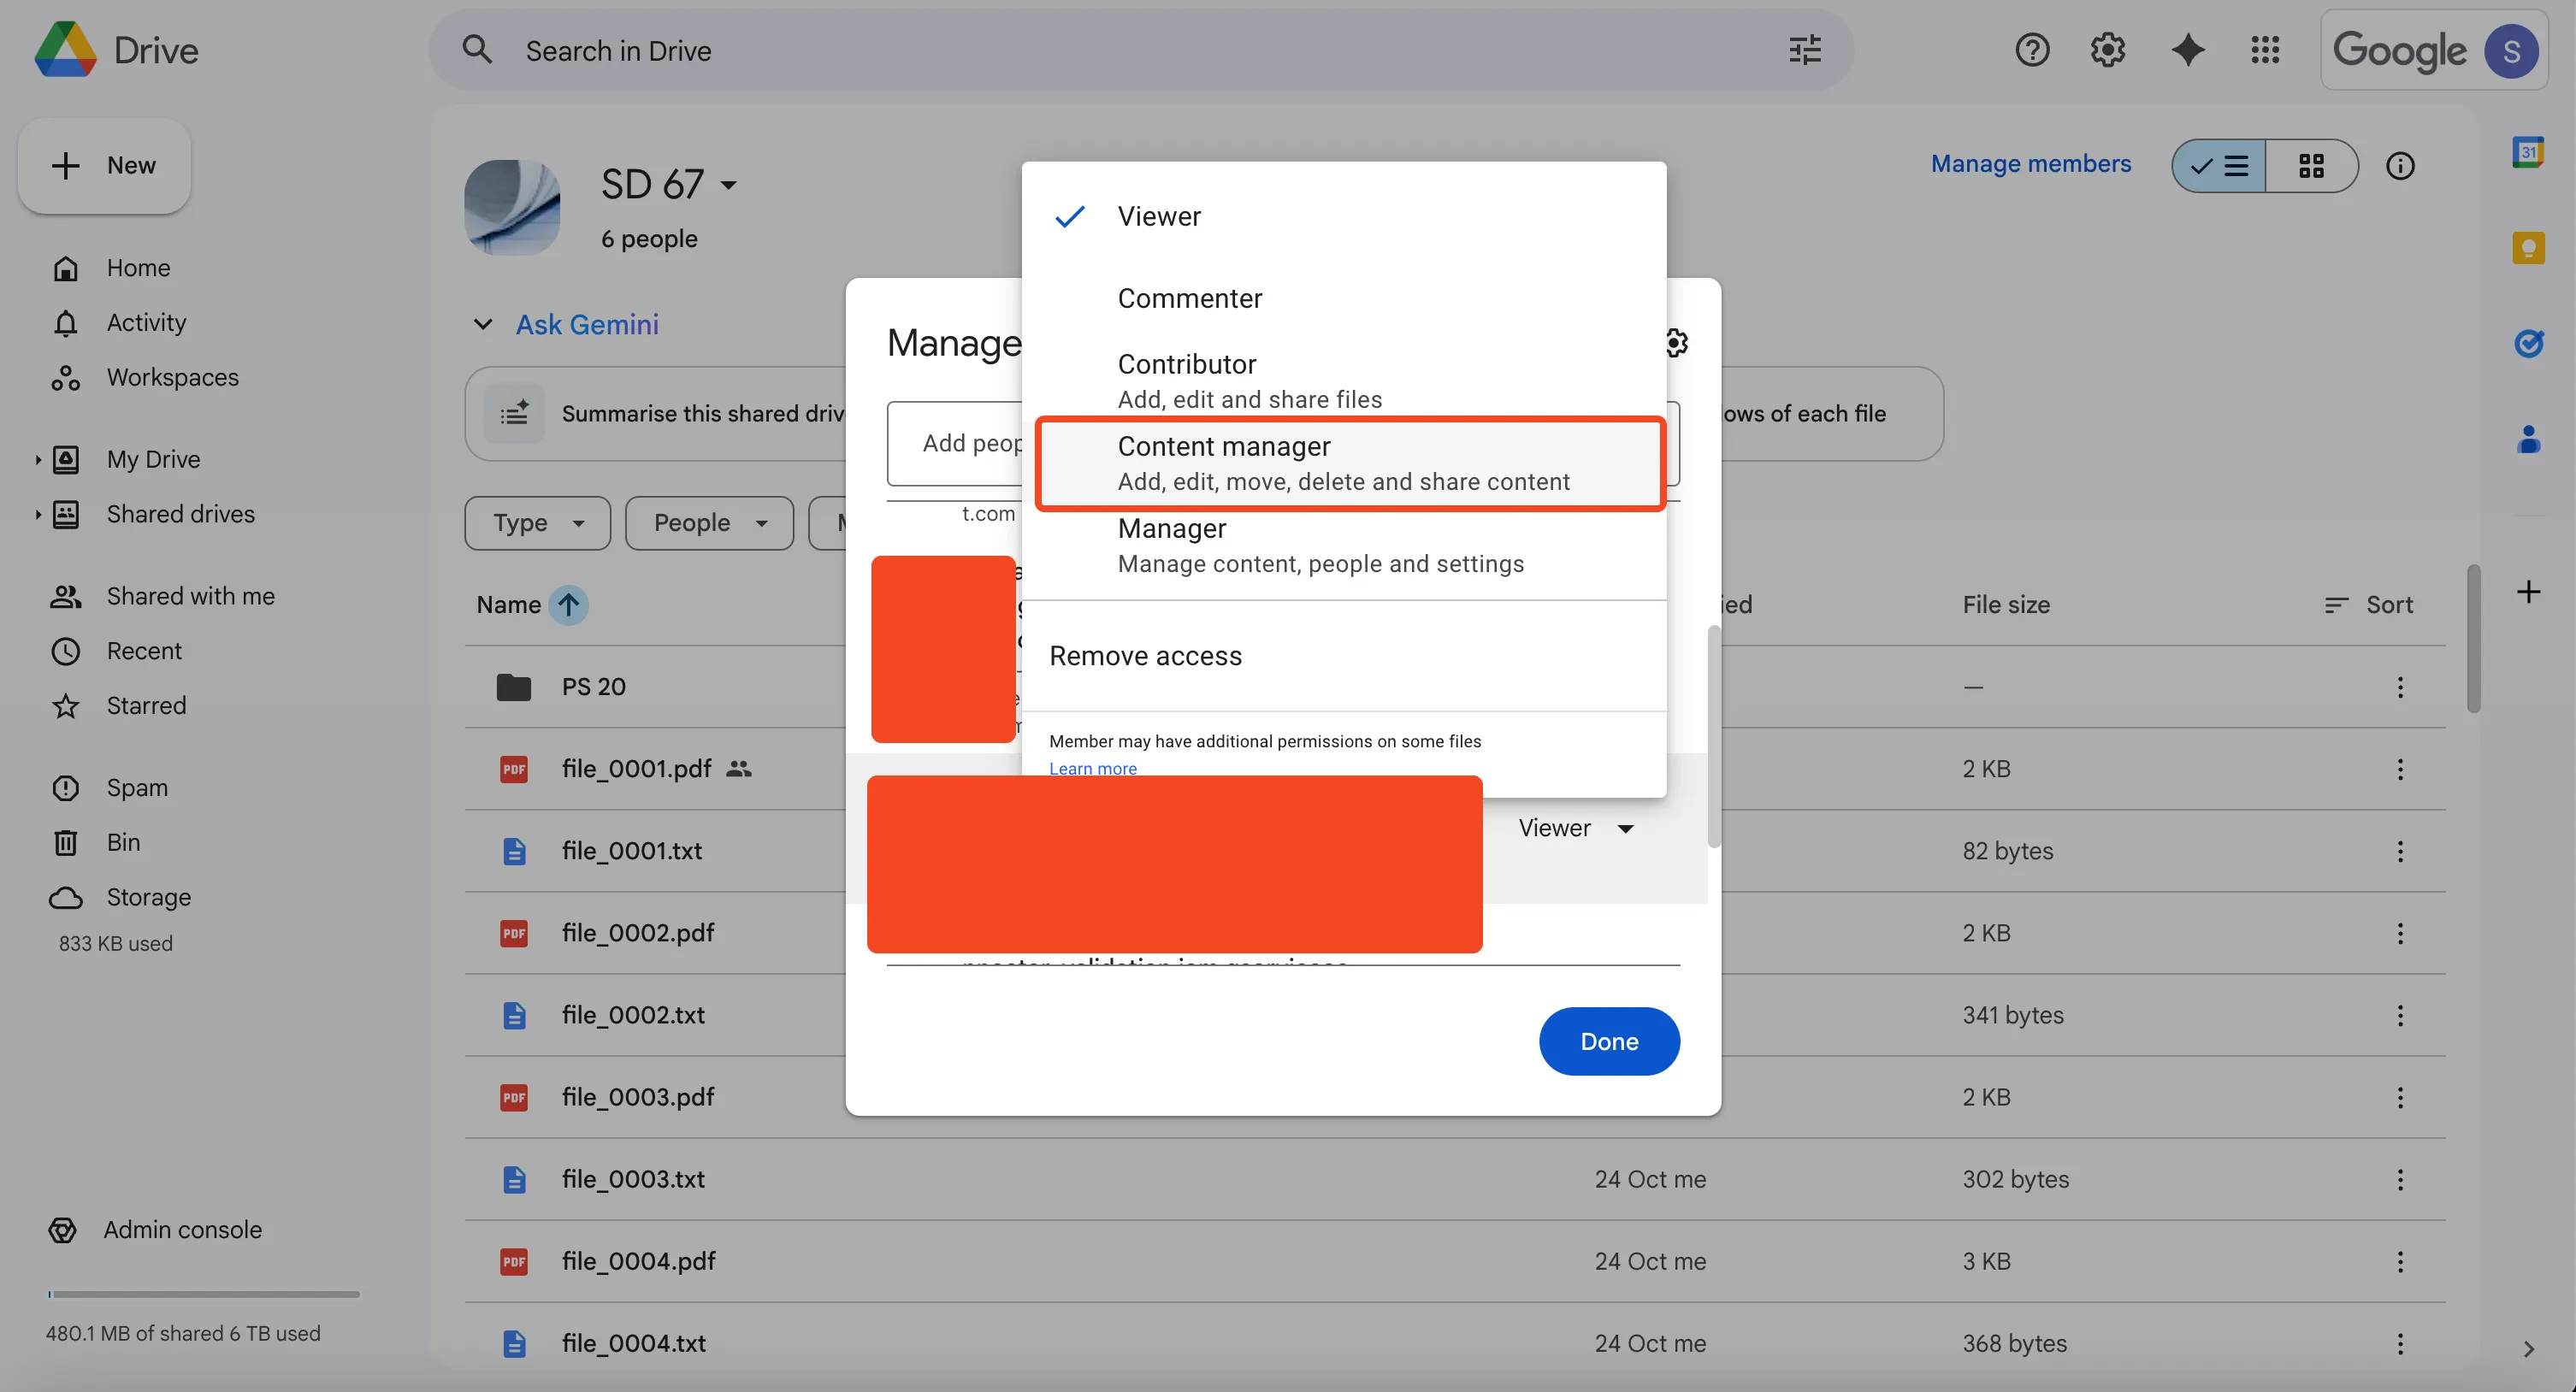Open the Type filter dropdown
Image resolution: width=2576 pixels, height=1392 pixels.
tap(537, 523)
